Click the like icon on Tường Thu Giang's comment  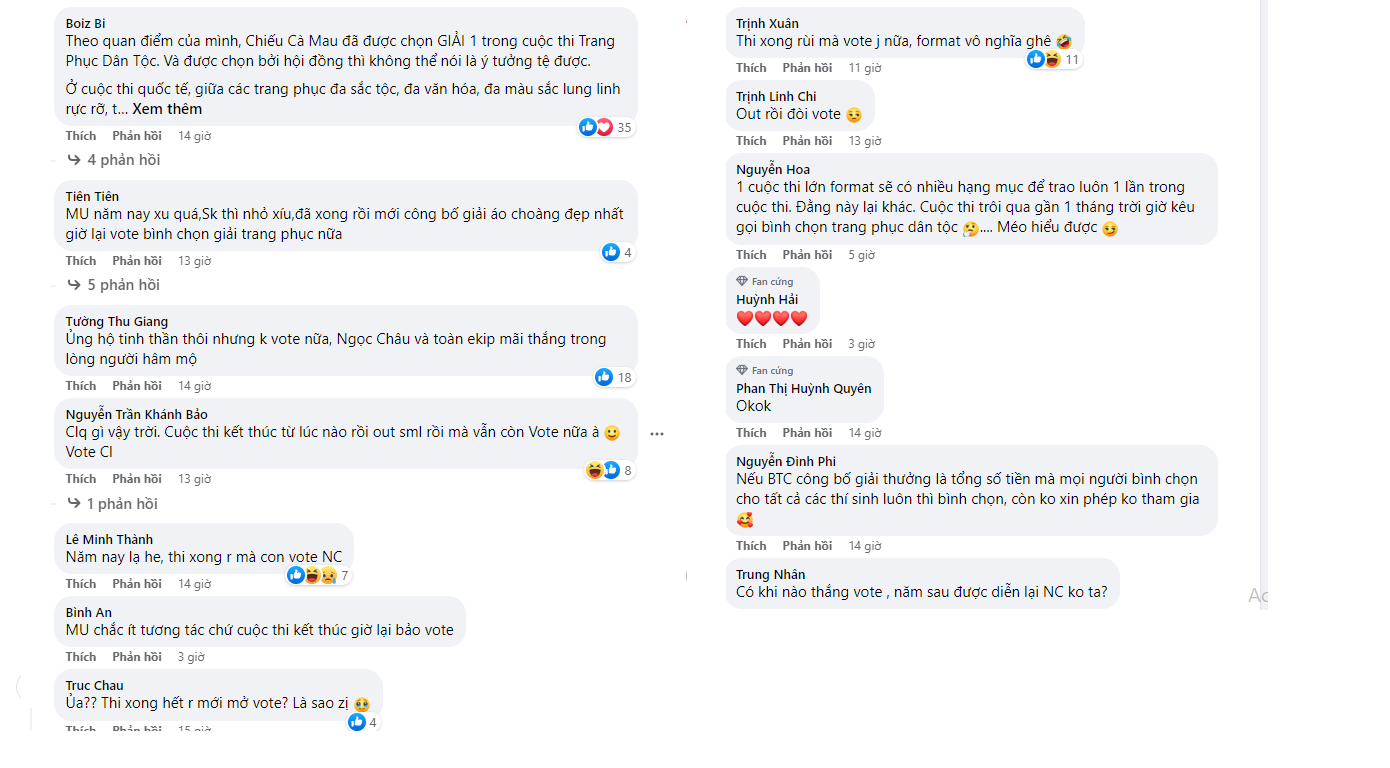604,377
